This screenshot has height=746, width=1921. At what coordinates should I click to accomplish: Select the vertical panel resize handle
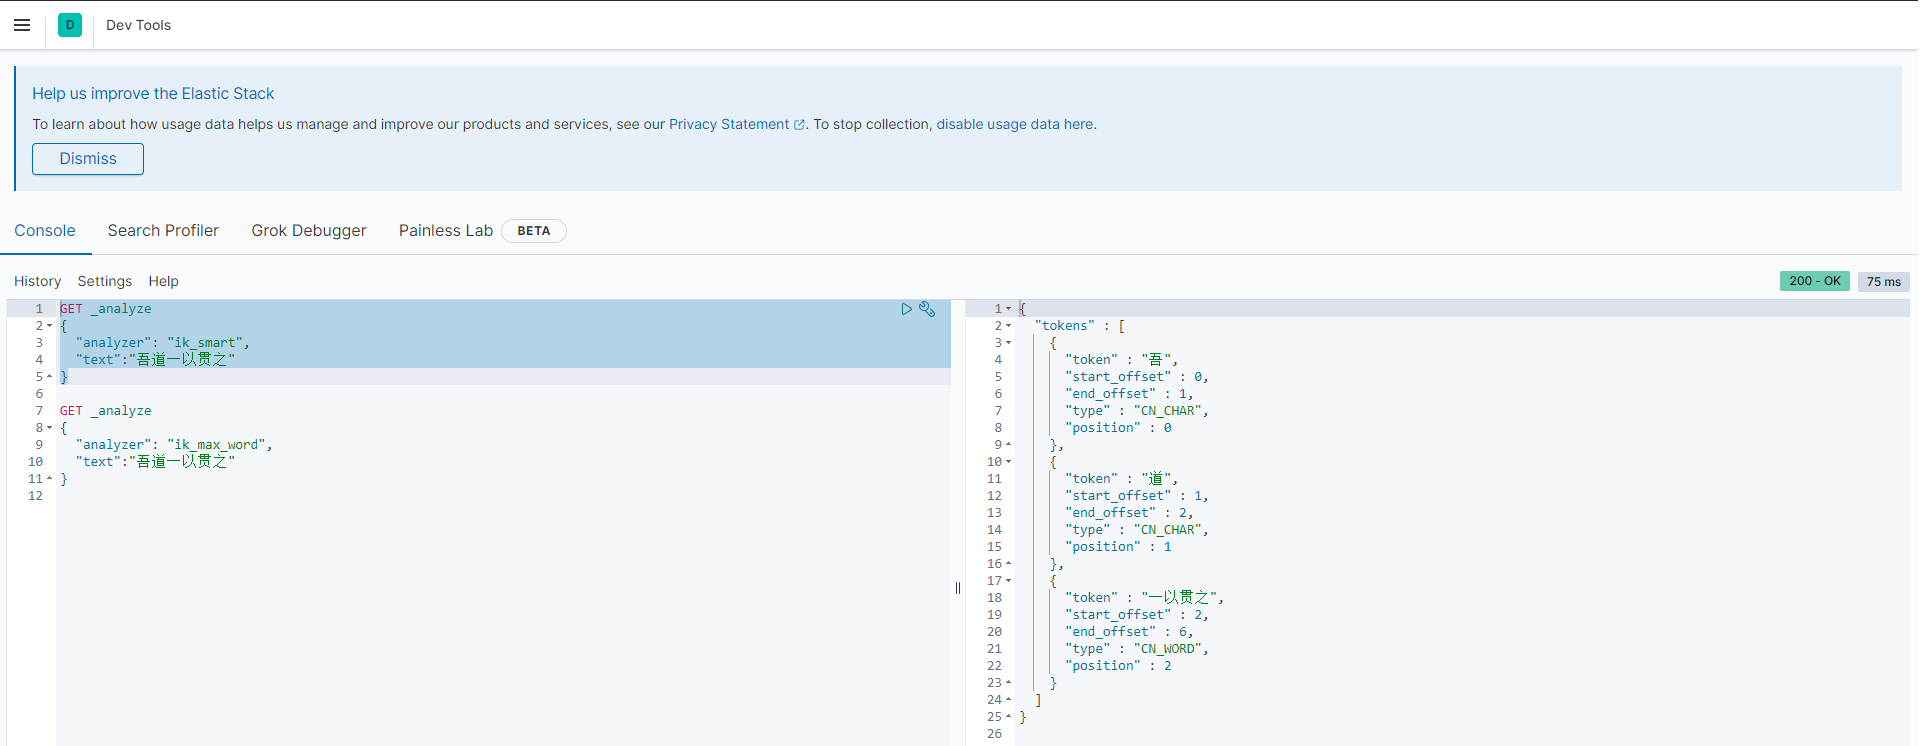pos(958,588)
